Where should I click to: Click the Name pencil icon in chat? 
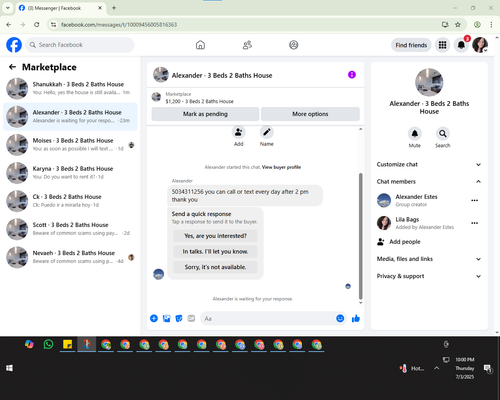267,133
